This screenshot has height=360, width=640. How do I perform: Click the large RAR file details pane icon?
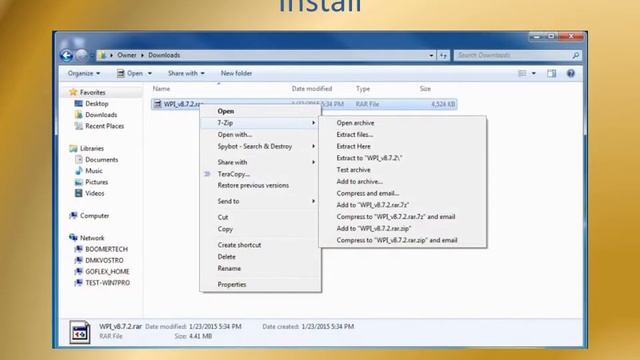80,332
